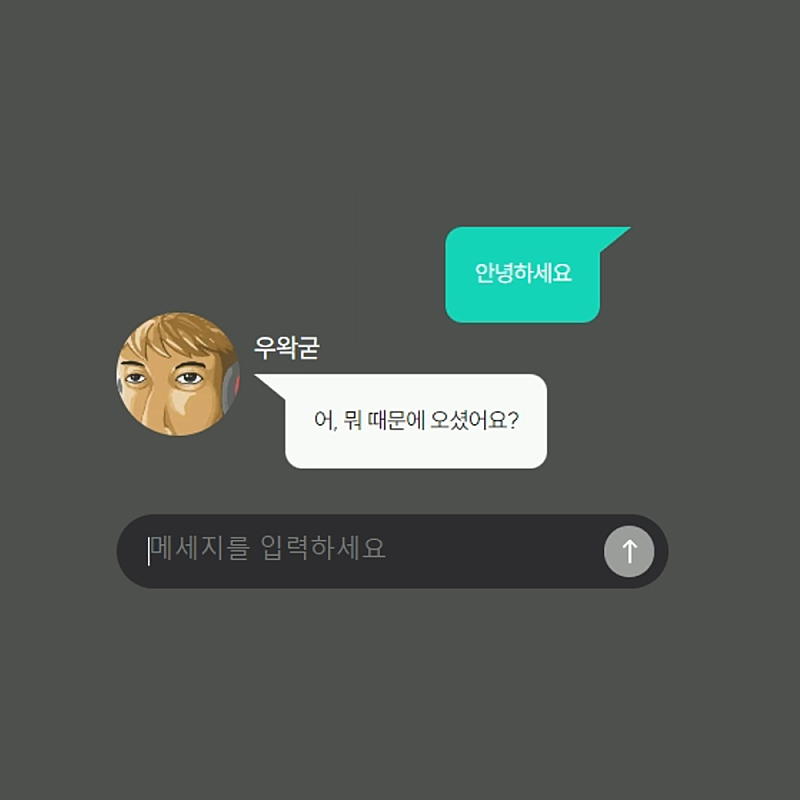Screen dimensions: 800x800
Task: Click the blonde hair in the avatar
Action: pyautogui.click(x=176, y=334)
